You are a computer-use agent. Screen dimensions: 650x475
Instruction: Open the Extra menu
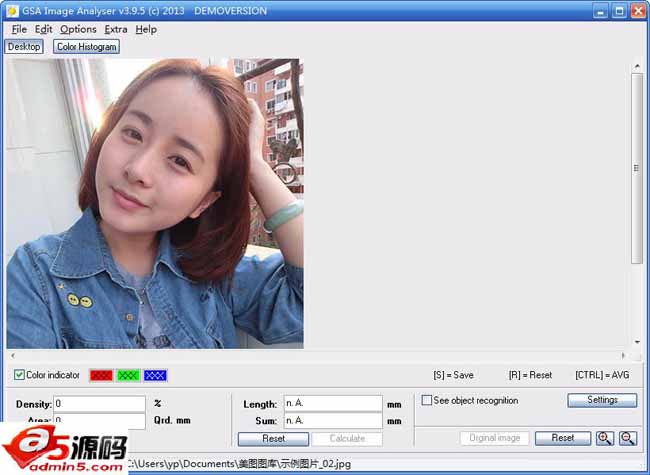[116, 29]
